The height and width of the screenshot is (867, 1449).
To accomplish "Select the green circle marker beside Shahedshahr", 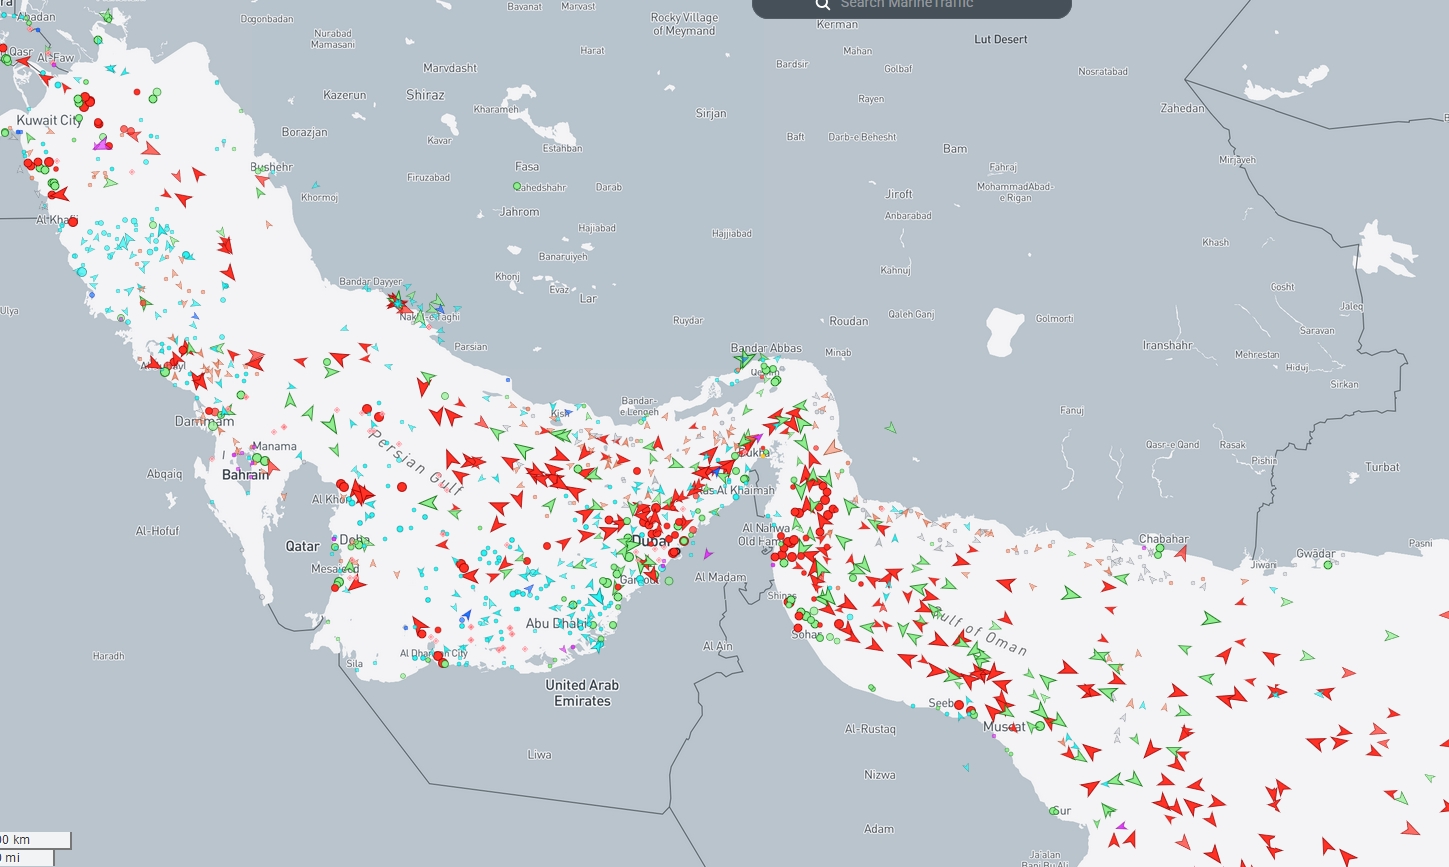I will coord(517,187).
